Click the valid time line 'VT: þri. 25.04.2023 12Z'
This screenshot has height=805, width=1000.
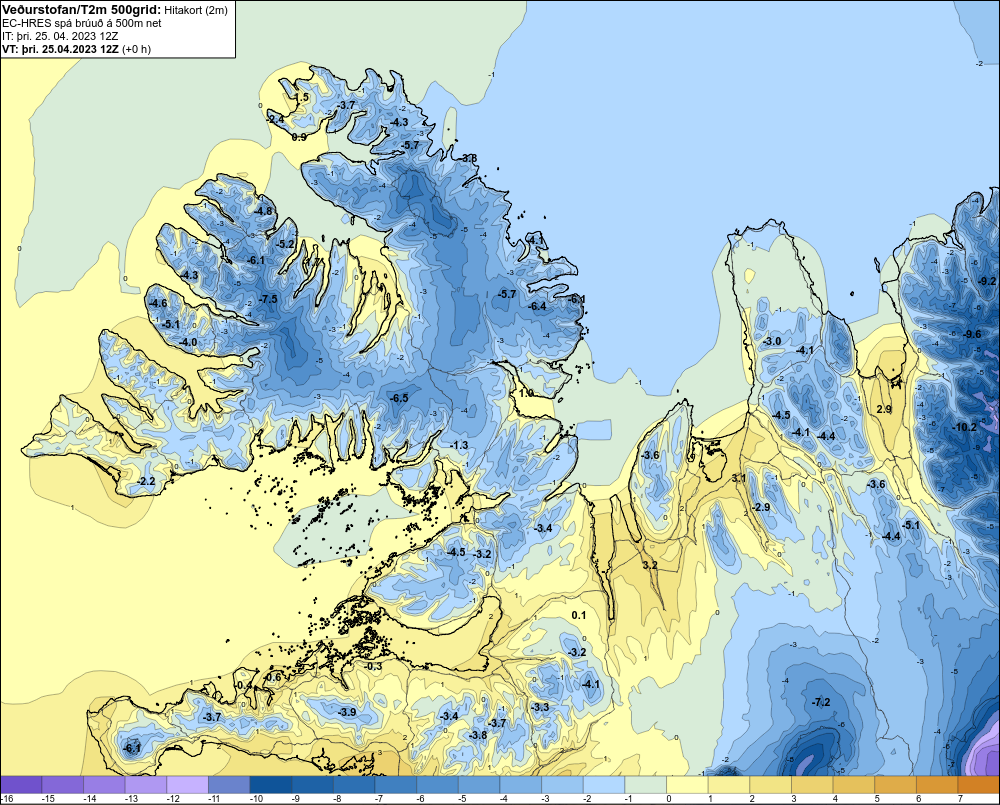click(60, 49)
